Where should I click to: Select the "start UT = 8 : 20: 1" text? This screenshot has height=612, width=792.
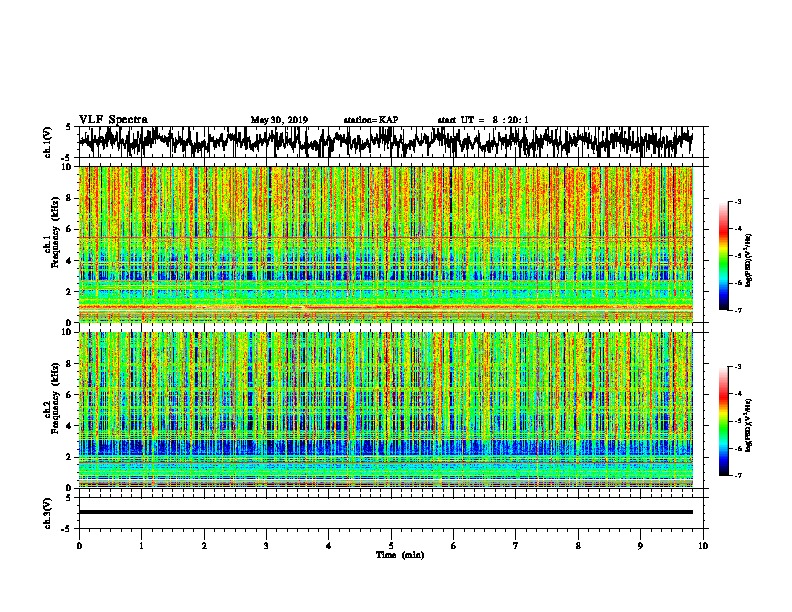pyautogui.click(x=483, y=120)
